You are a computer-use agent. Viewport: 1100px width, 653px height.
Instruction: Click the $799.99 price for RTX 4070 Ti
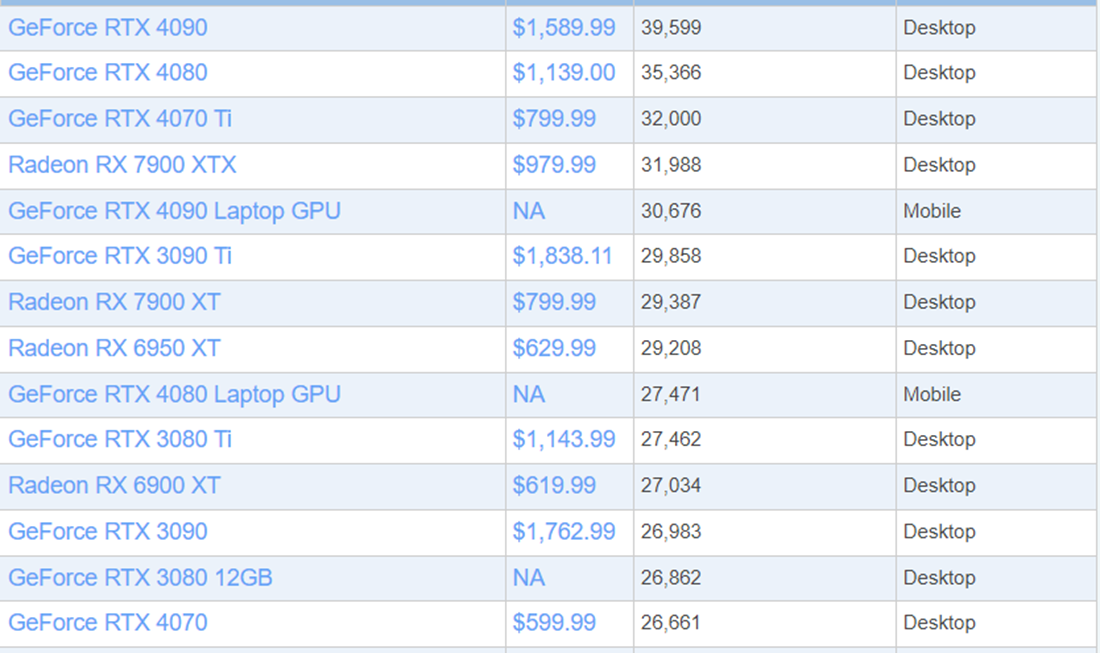[554, 119]
